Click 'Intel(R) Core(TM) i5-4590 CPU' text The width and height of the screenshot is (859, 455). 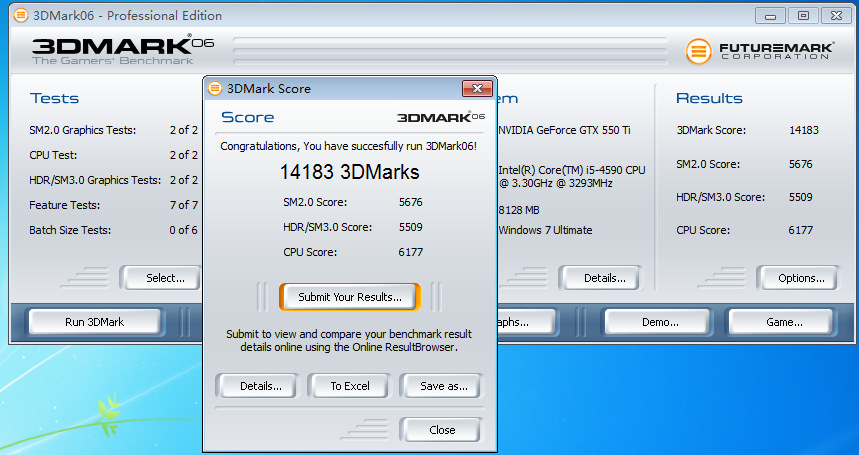[572, 170]
